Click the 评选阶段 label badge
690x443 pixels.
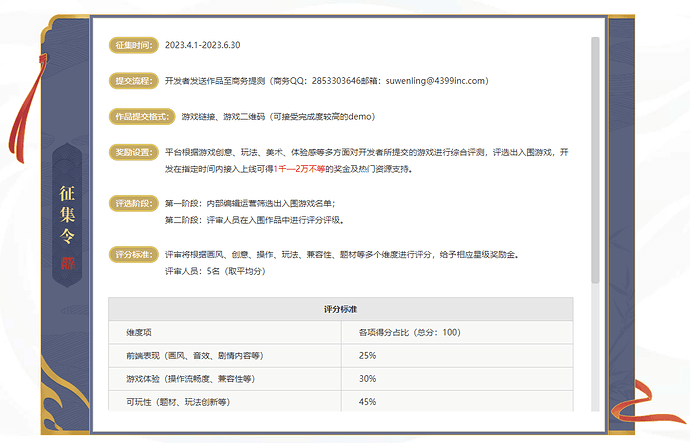(x=134, y=203)
